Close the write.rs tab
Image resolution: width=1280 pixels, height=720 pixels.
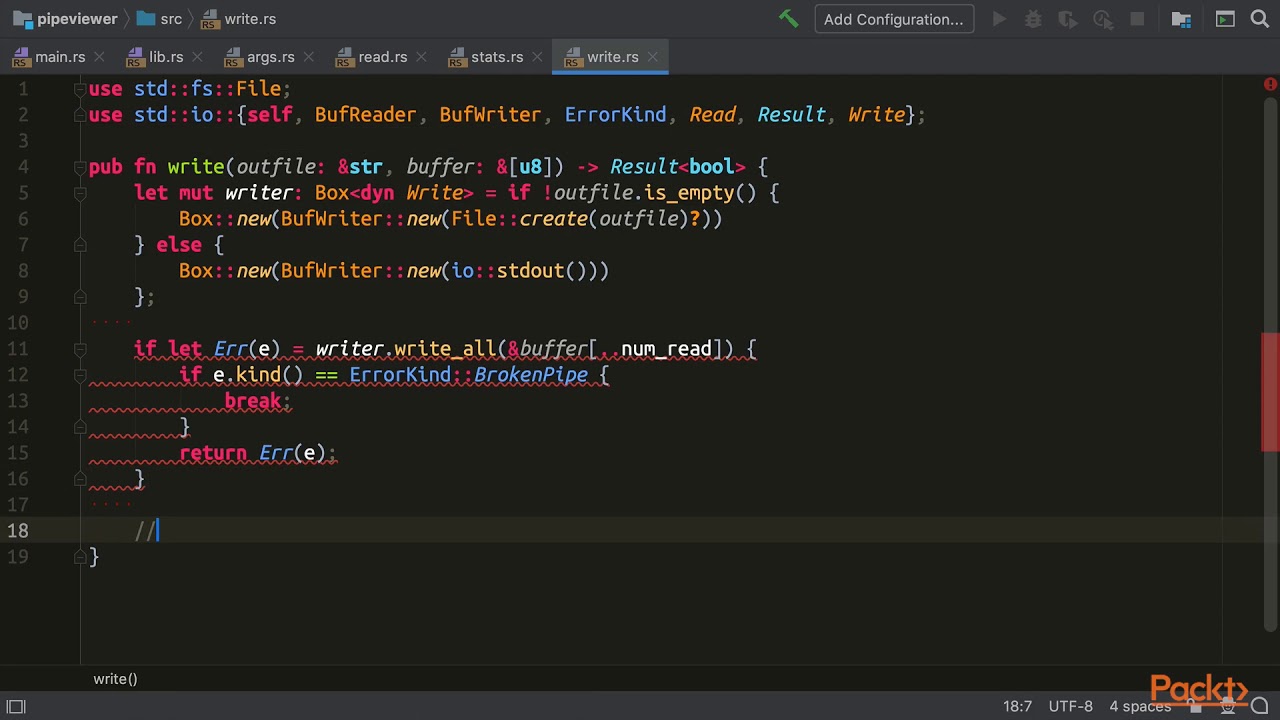pyautogui.click(x=651, y=57)
